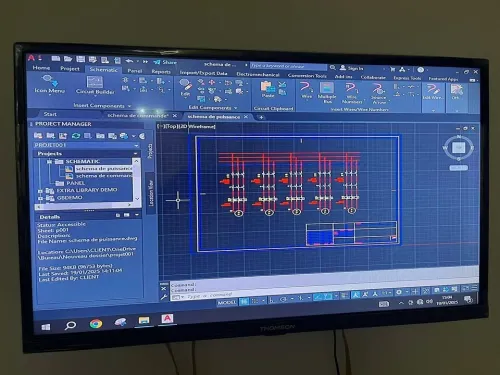Click the AutoCAD icon in the taskbar
Viewport: 500px width, 375px height.
(x=167, y=319)
